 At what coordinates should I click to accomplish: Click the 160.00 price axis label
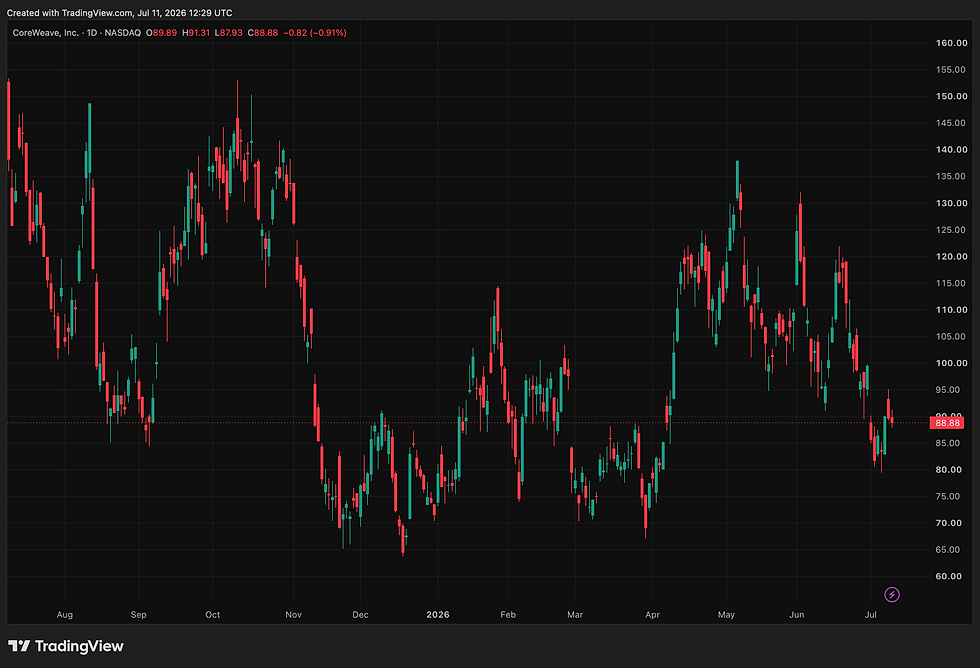pos(951,43)
